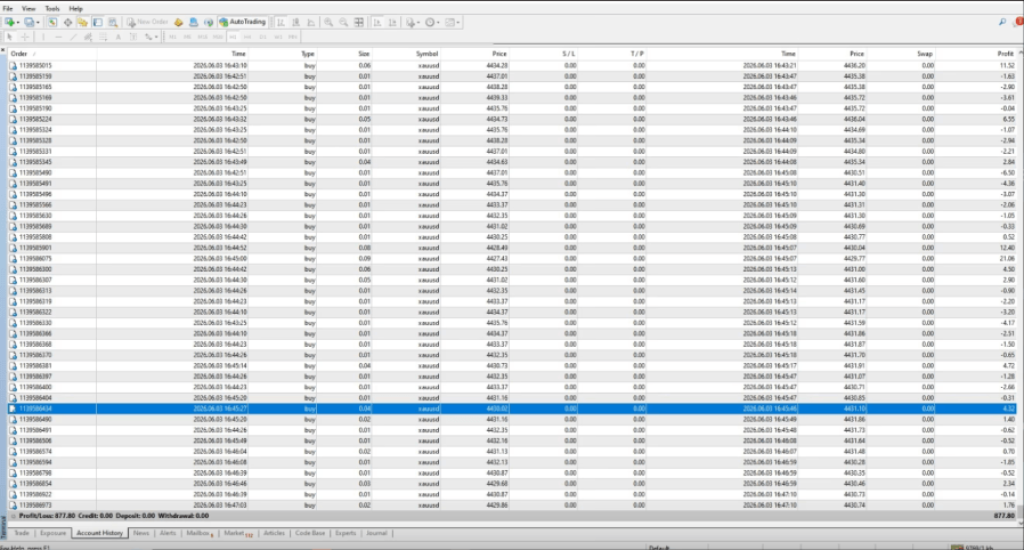The height and width of the screenshot is (550, 1024).
Task: Open the Strategy Tester icon
Action: [113, 22]
